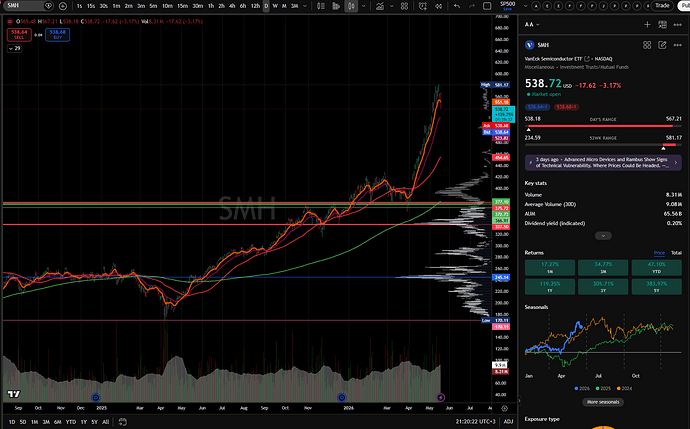690x429 pixels.
Task: Click the bar replay rewind icon
Action: 438,6
